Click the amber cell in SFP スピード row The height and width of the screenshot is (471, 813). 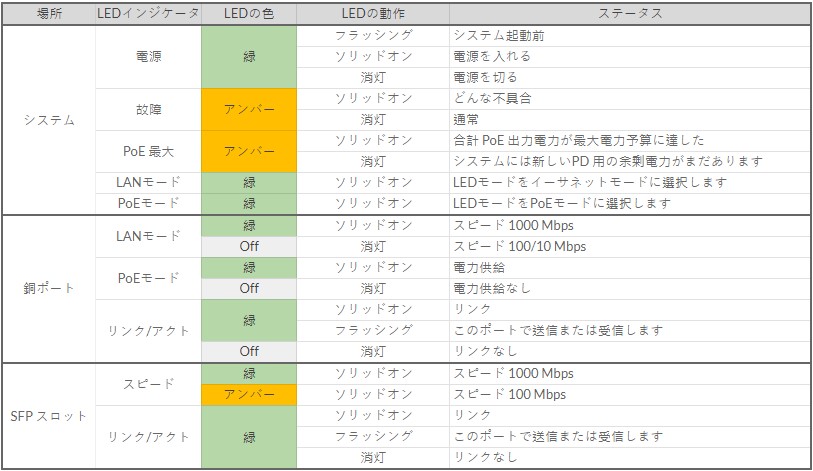click(249, 394)
